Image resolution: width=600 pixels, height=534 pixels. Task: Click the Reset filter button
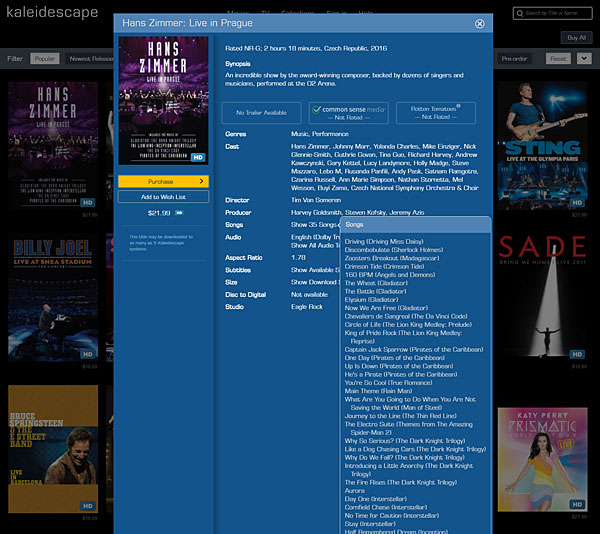(x=558, y=59)
